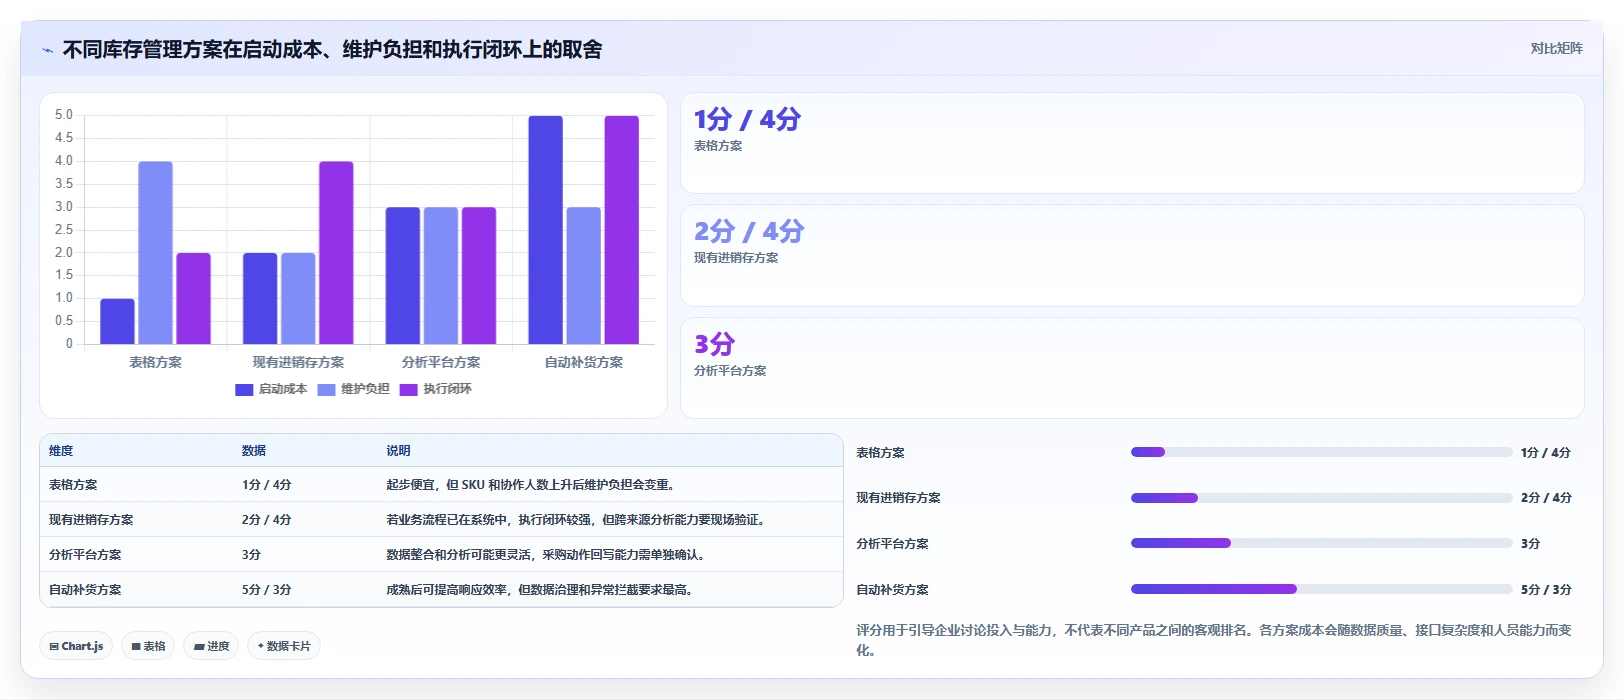Click 表格方案 执行闭环 bar in chart
1624x700 pixels.
pyautogui.click(x=193, y=298)
